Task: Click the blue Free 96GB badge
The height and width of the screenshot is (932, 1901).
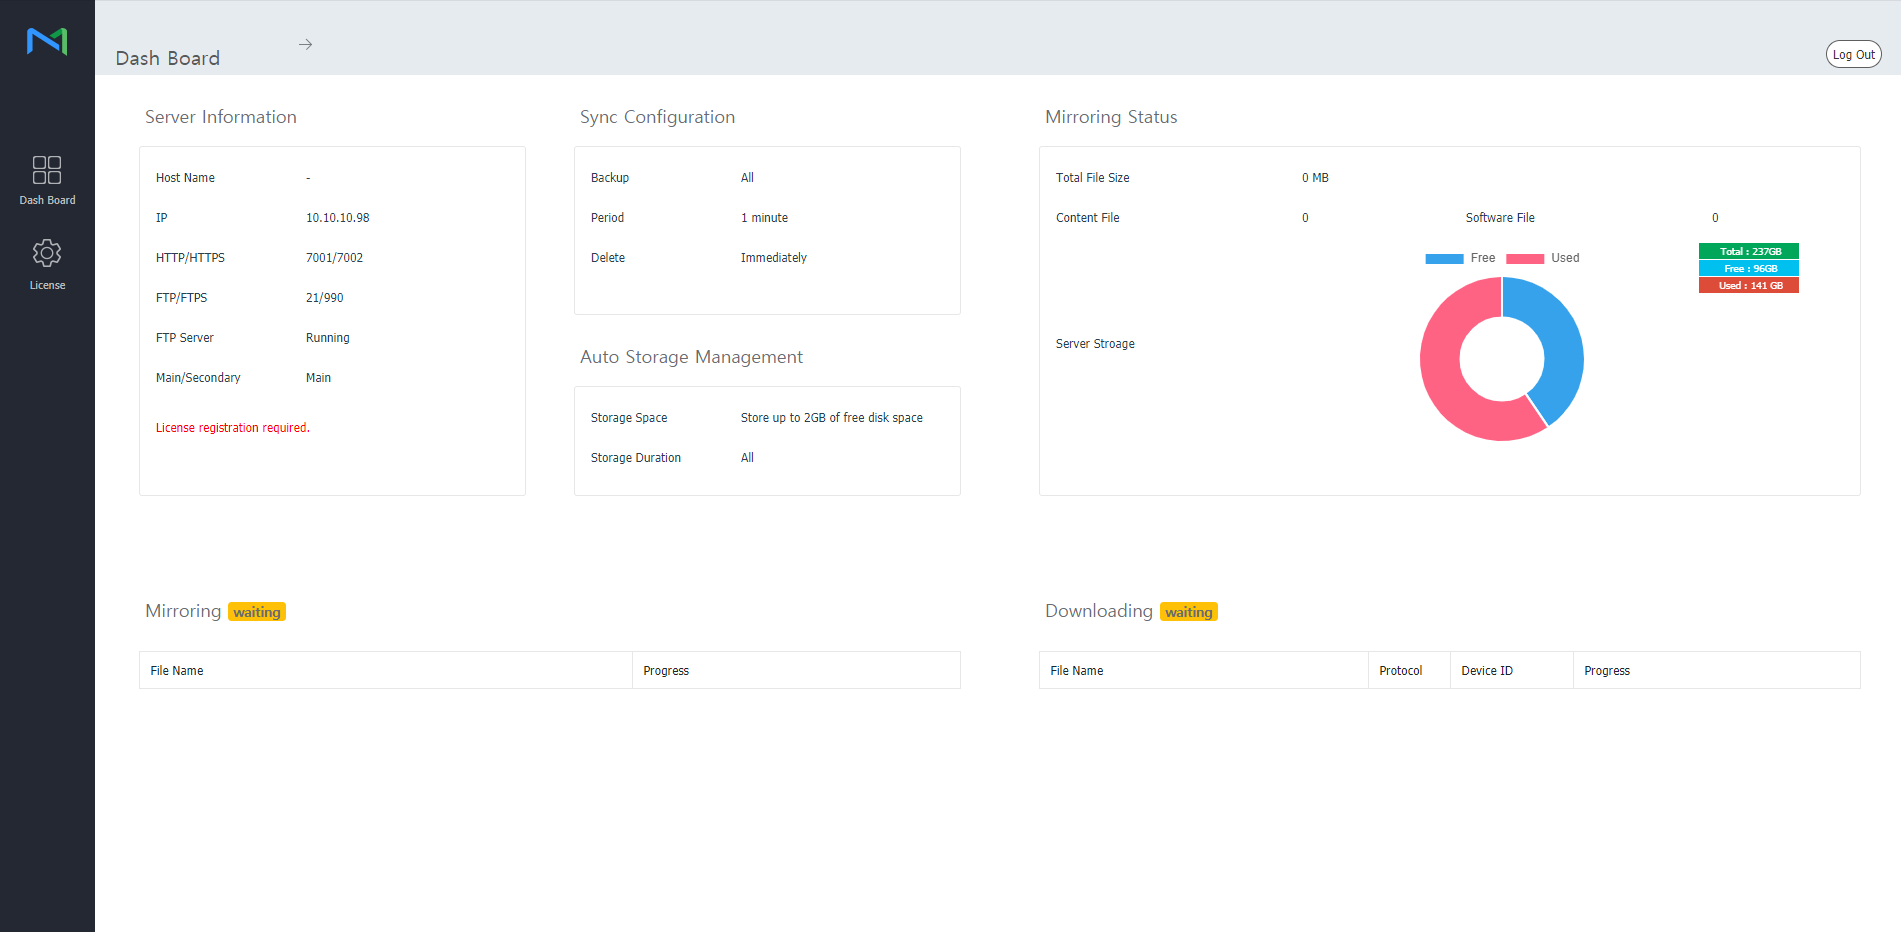Action: [1748, 269]
